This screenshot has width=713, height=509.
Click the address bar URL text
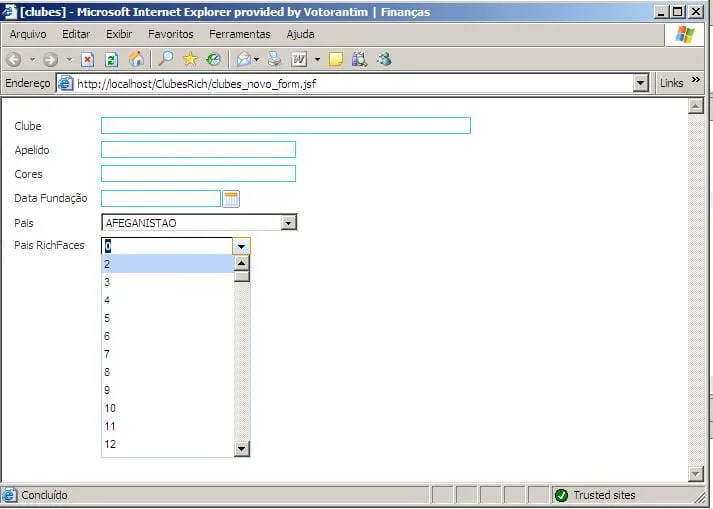pos(196,84)
